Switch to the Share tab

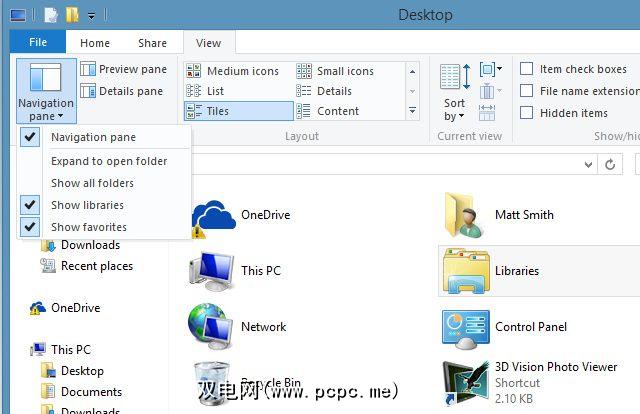coord(152,43)
